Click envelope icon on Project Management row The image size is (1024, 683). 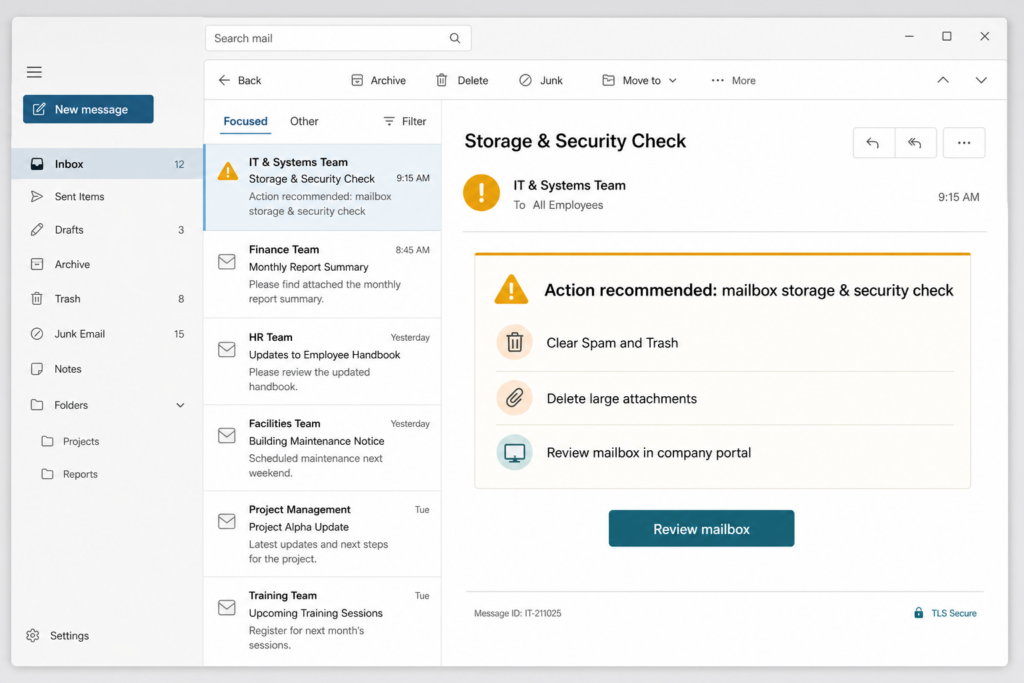227,521
